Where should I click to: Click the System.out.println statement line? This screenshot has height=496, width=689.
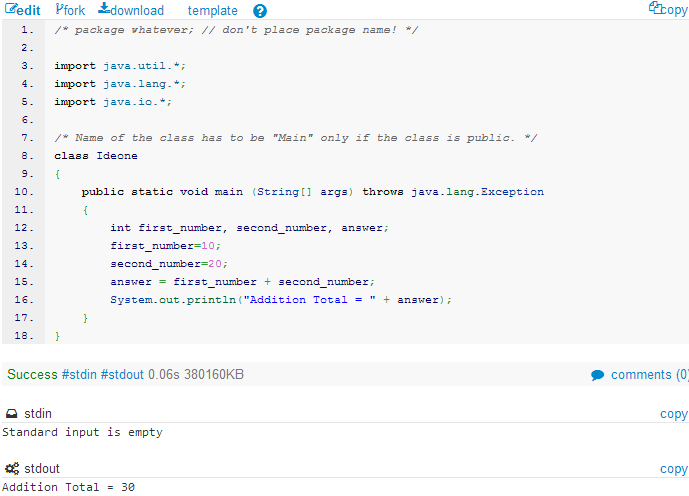tap(281, 300)
